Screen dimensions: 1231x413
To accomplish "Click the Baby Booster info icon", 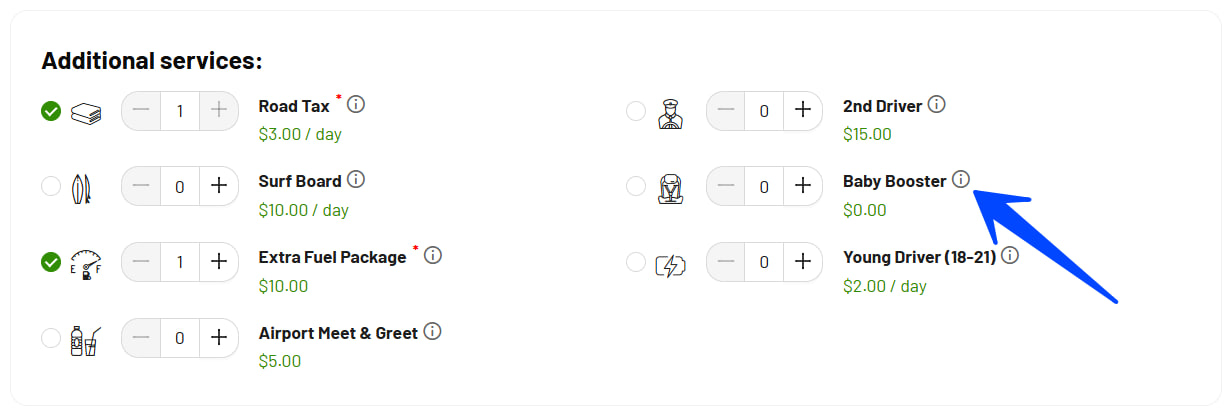I will click(961, 180).
